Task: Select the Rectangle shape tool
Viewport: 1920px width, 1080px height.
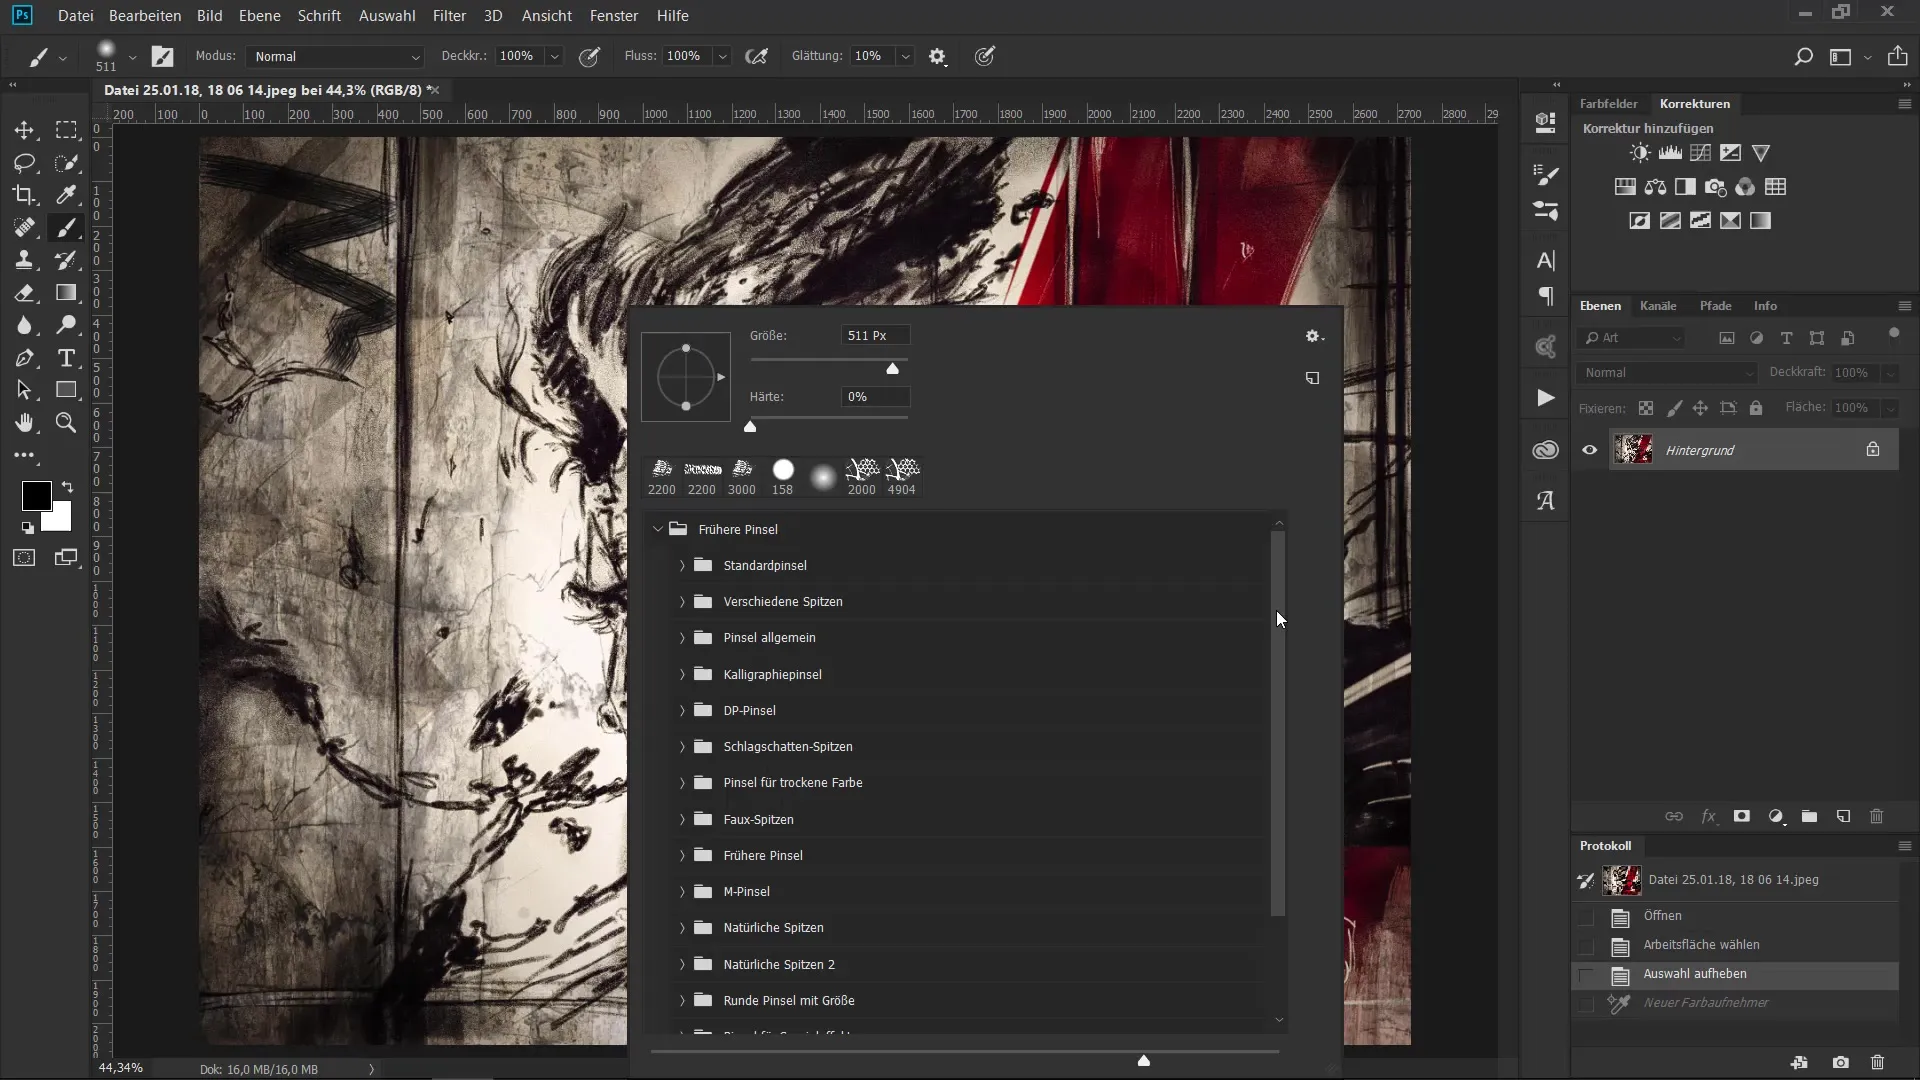Action: [x=66, y=390]
